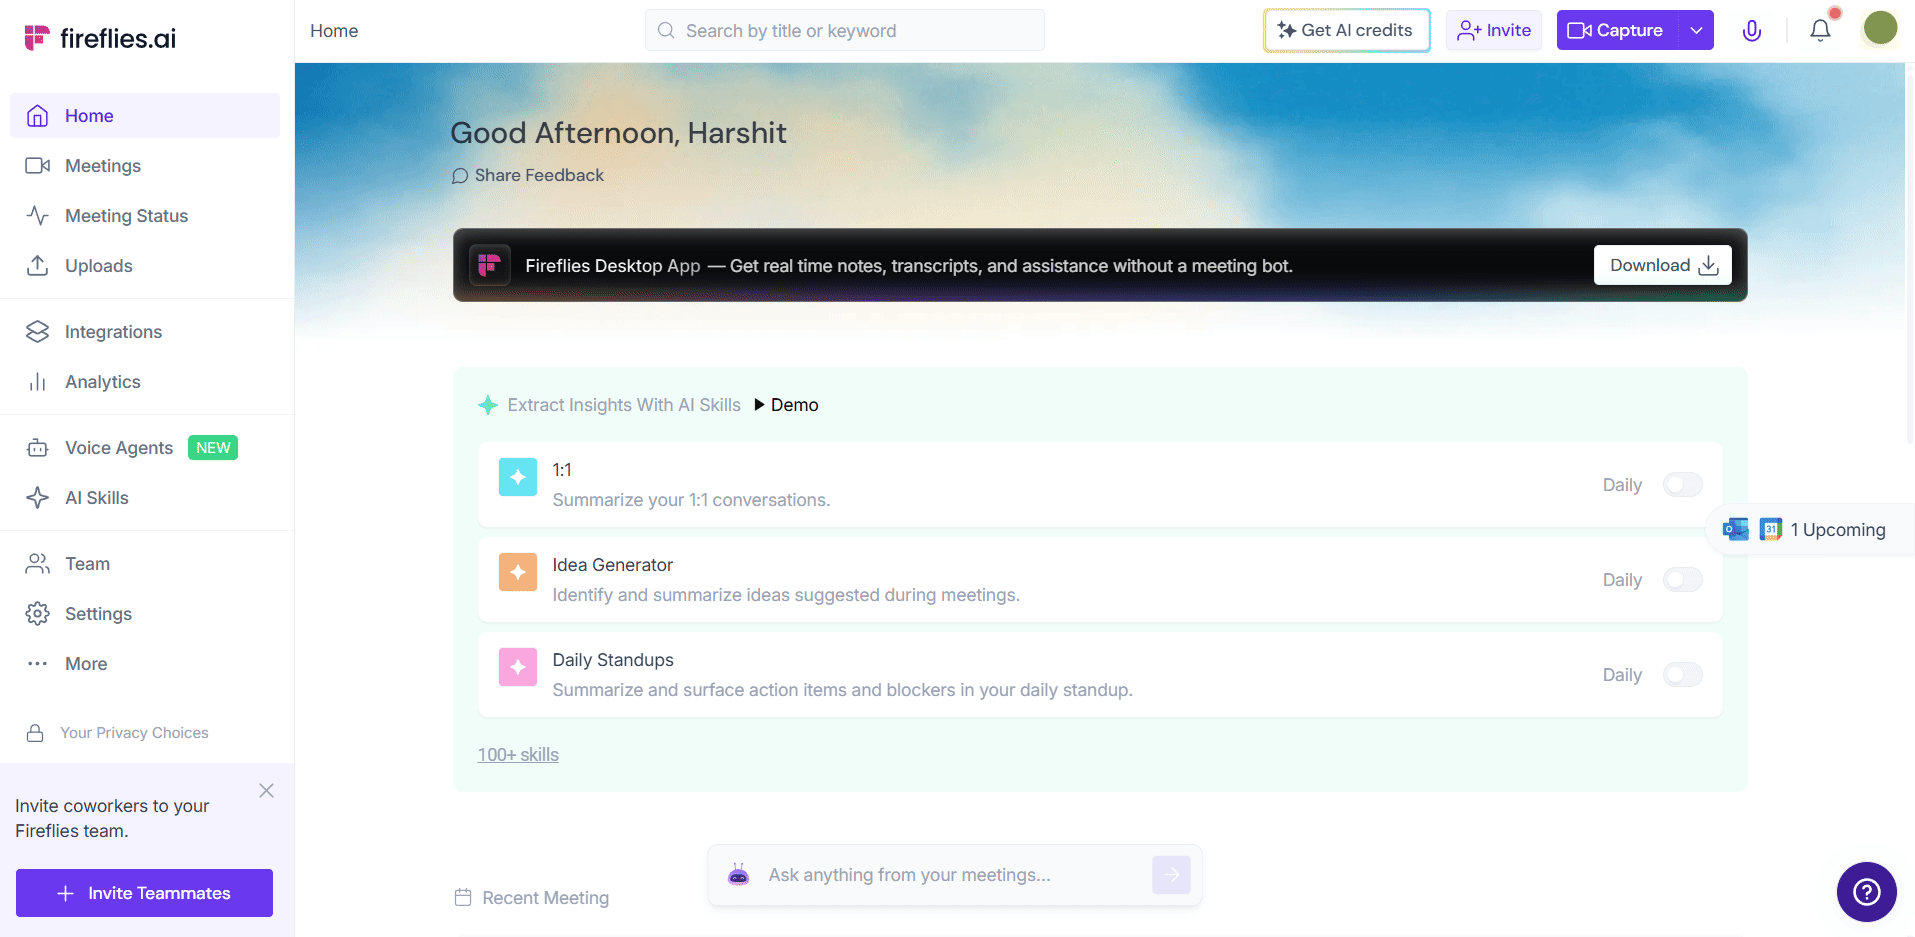Viewport: 1915px width, 937px height.
Task: Click the Recent Meeting calendar icon
Action: 463,897
